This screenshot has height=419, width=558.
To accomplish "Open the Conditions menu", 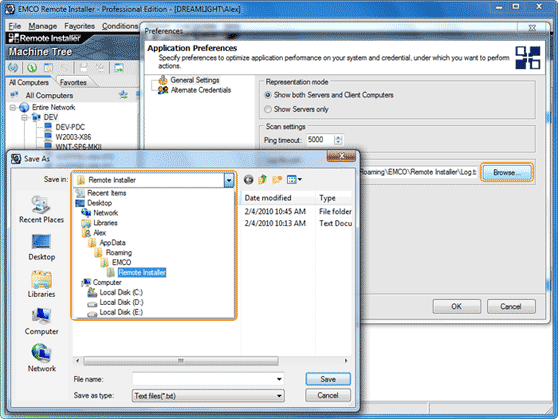I will coord(120,26).
